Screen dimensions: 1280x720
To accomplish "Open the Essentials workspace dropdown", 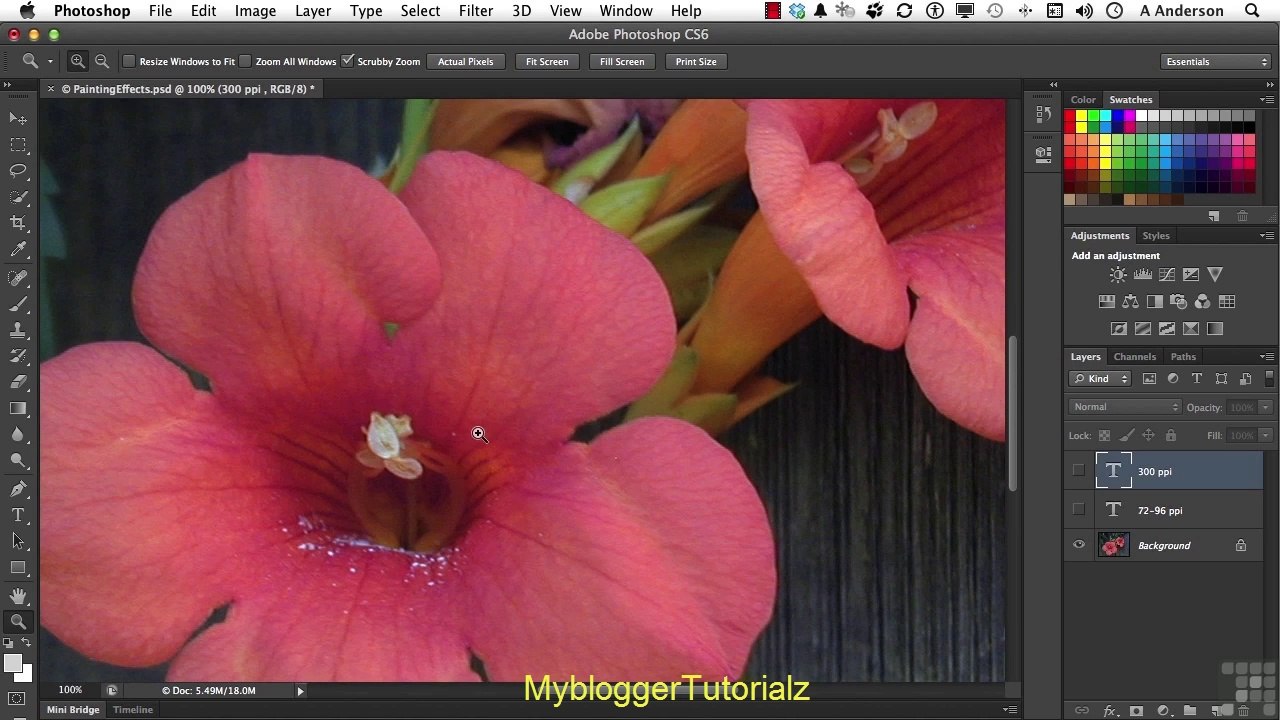I will click(x=1216, y=62).
